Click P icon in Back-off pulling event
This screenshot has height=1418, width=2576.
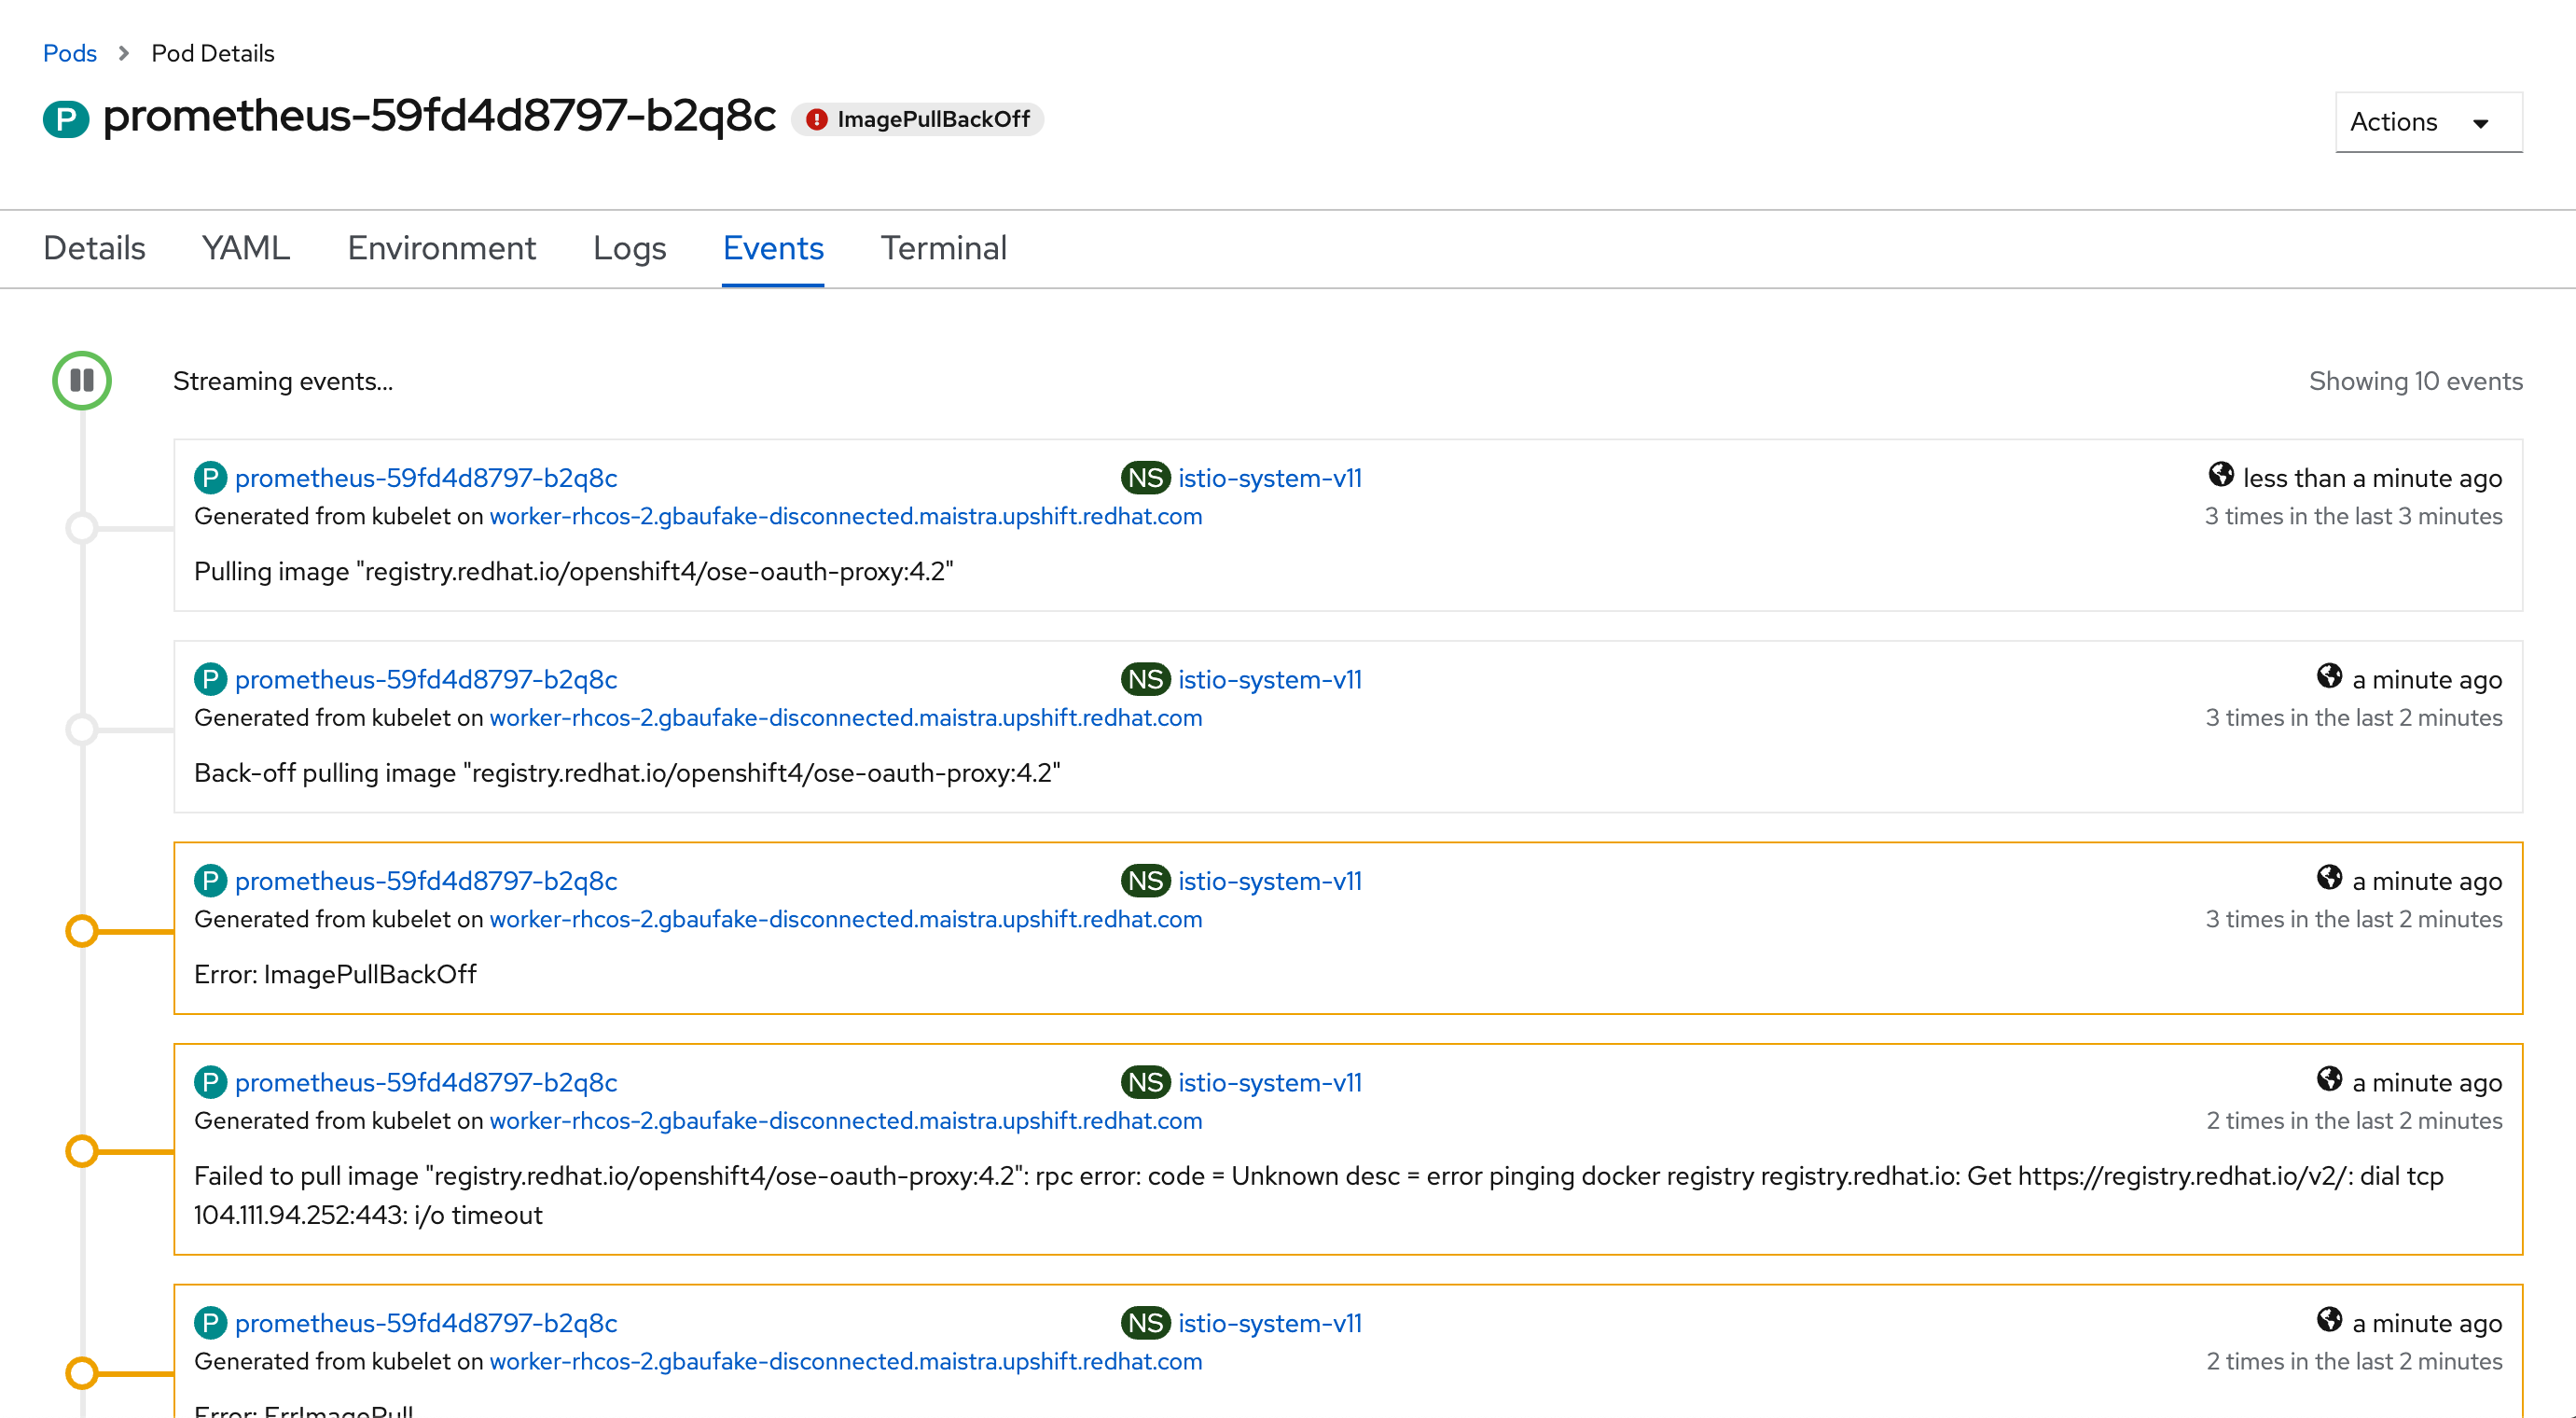tap(210, 679)
